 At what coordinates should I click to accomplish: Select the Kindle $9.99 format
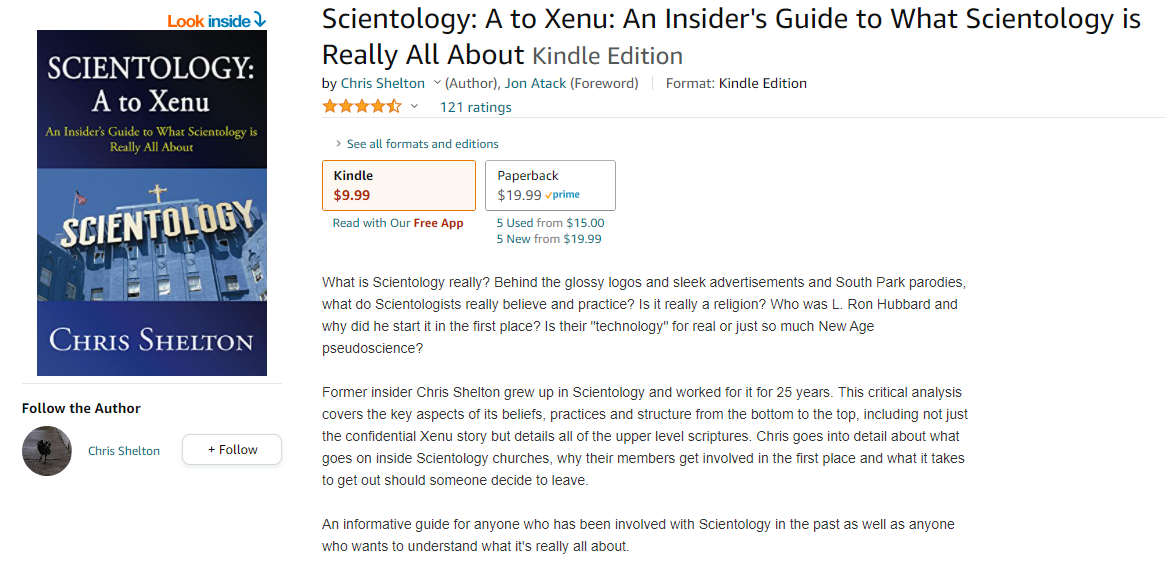(x=398, y=185)
